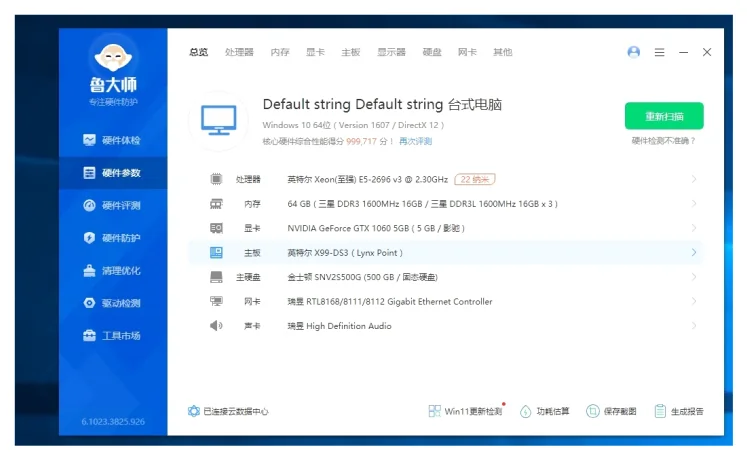Screen dimensions: 747x460
Task: Click the RTL8168 Gigabit Ethernet Controller text
Action: [x=390, y=301]
